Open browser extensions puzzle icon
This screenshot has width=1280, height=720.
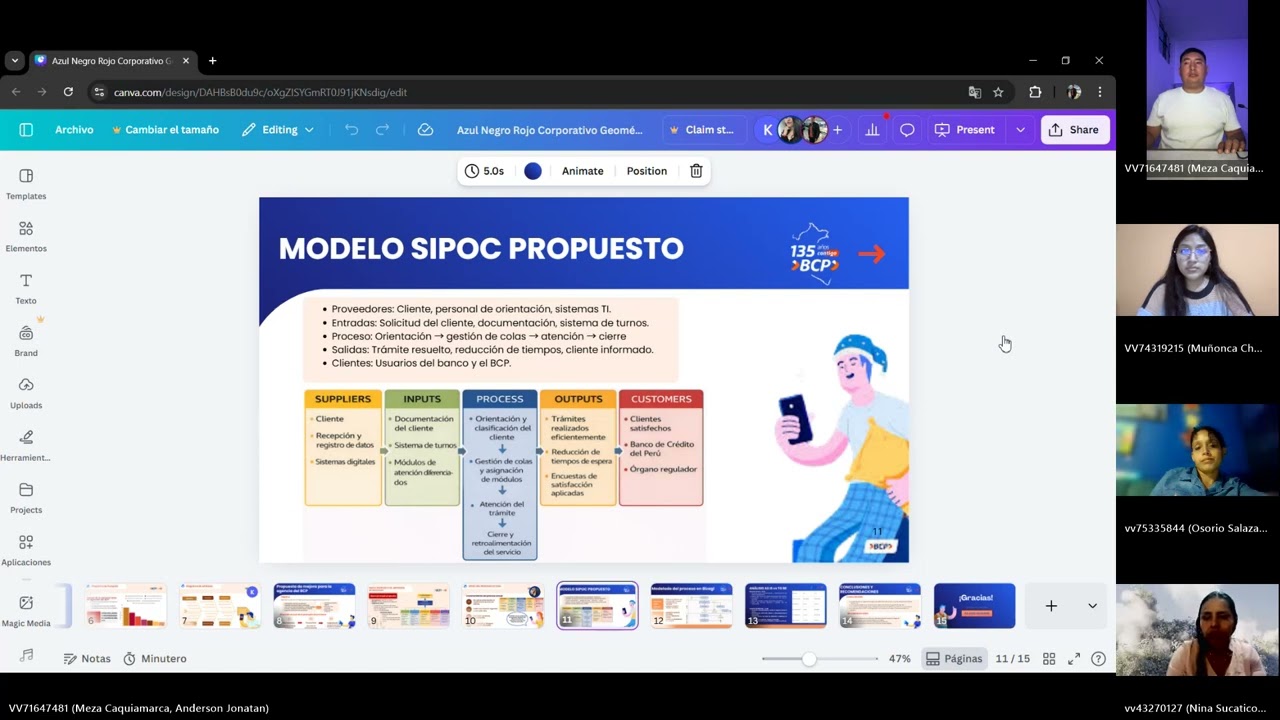coord(1035,92)
